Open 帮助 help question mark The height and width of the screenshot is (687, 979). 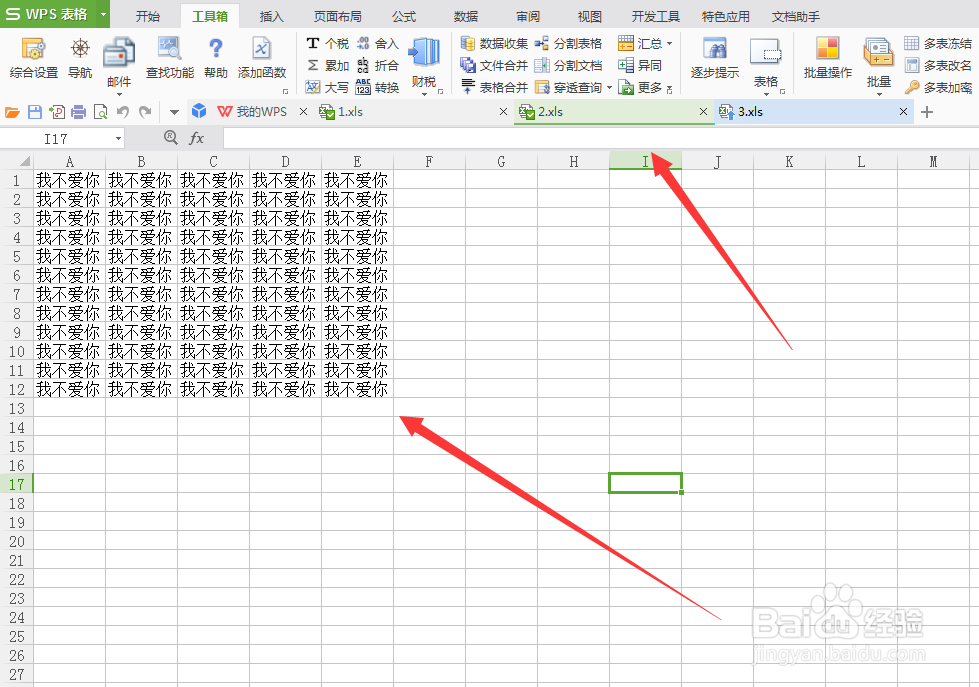point(216,57)
